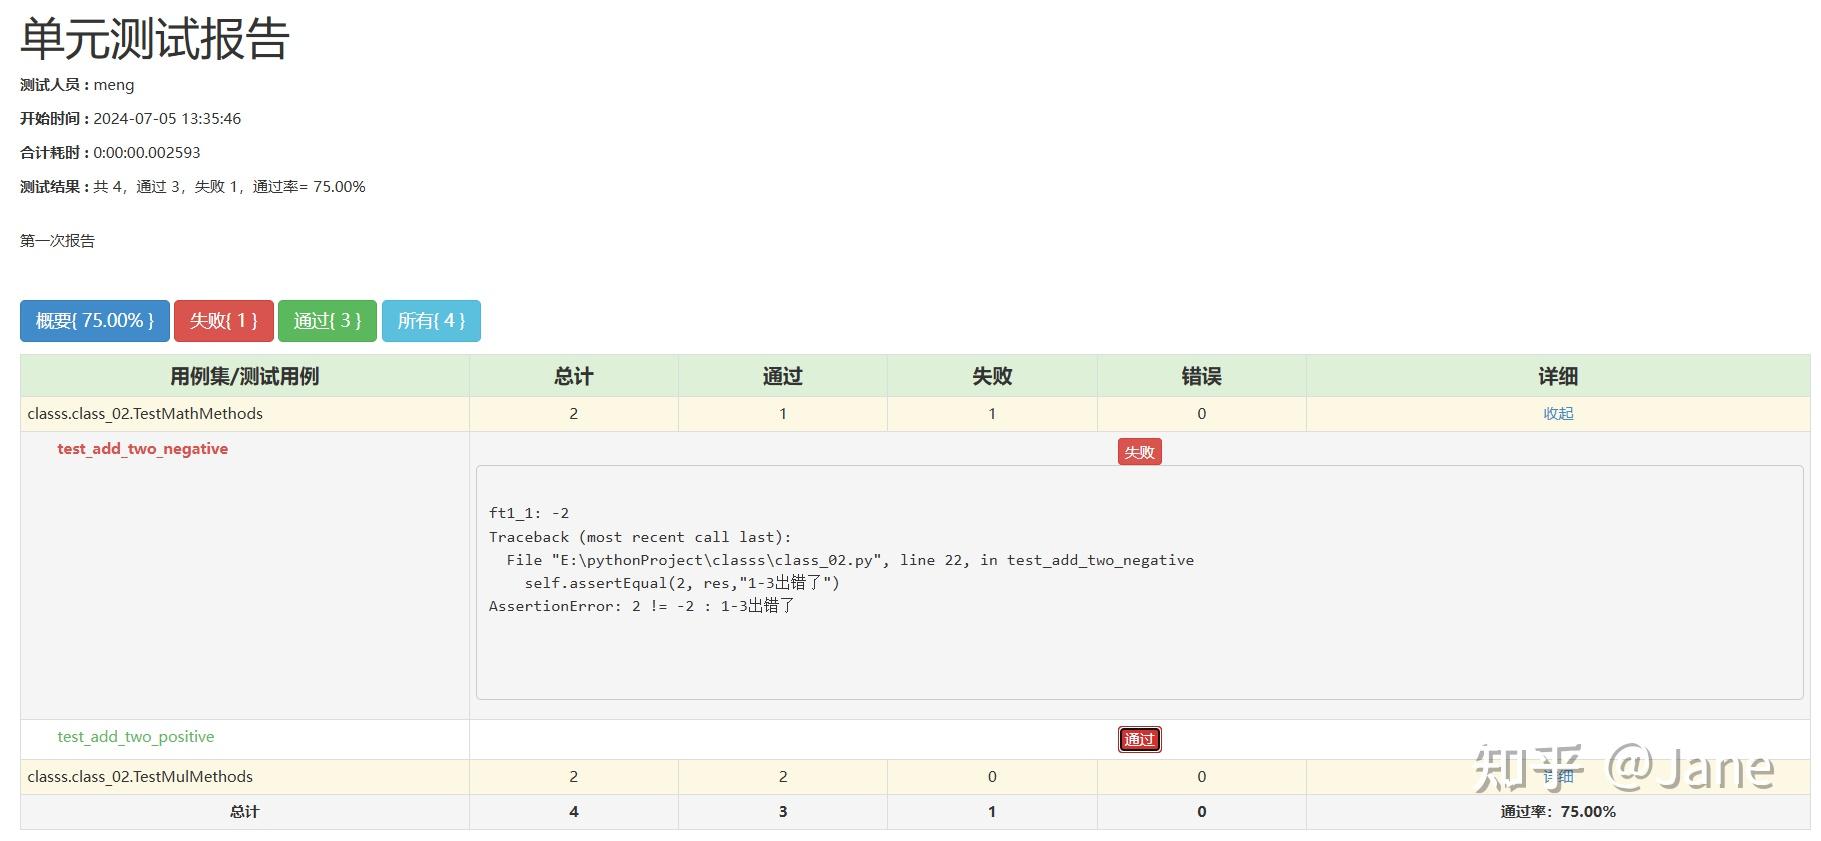Show only failed cases with 失败{ 1 }
Viewport: 1821px width, 841px height.
(224, 321)
